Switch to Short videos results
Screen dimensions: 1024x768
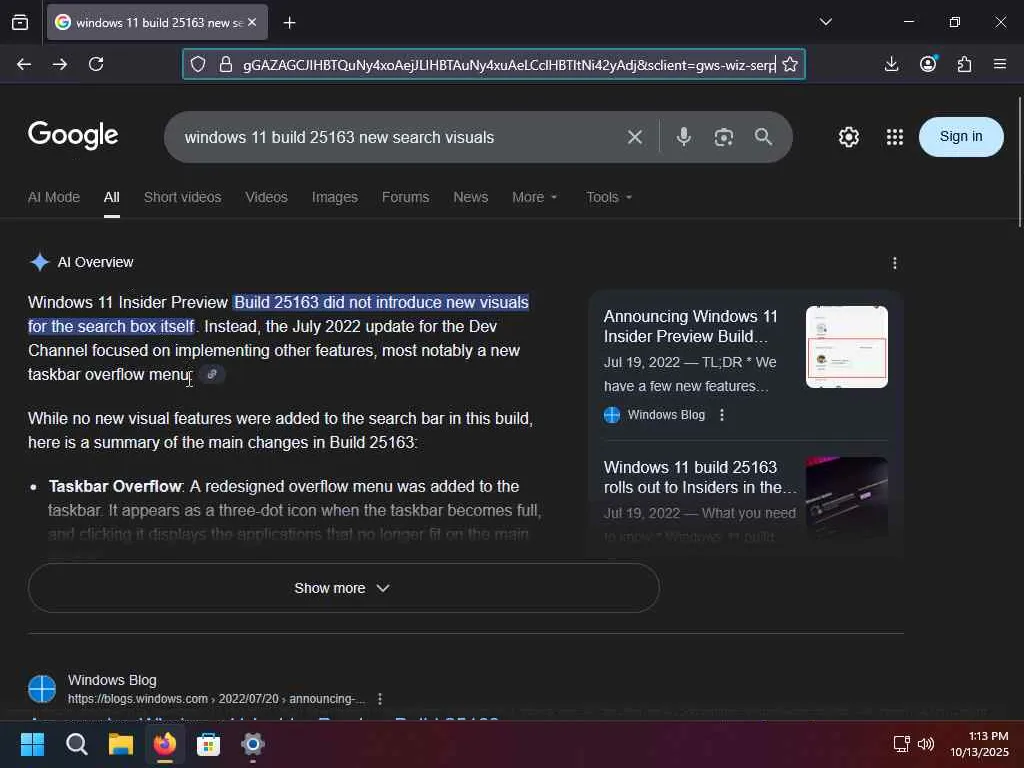pos(182,197)
